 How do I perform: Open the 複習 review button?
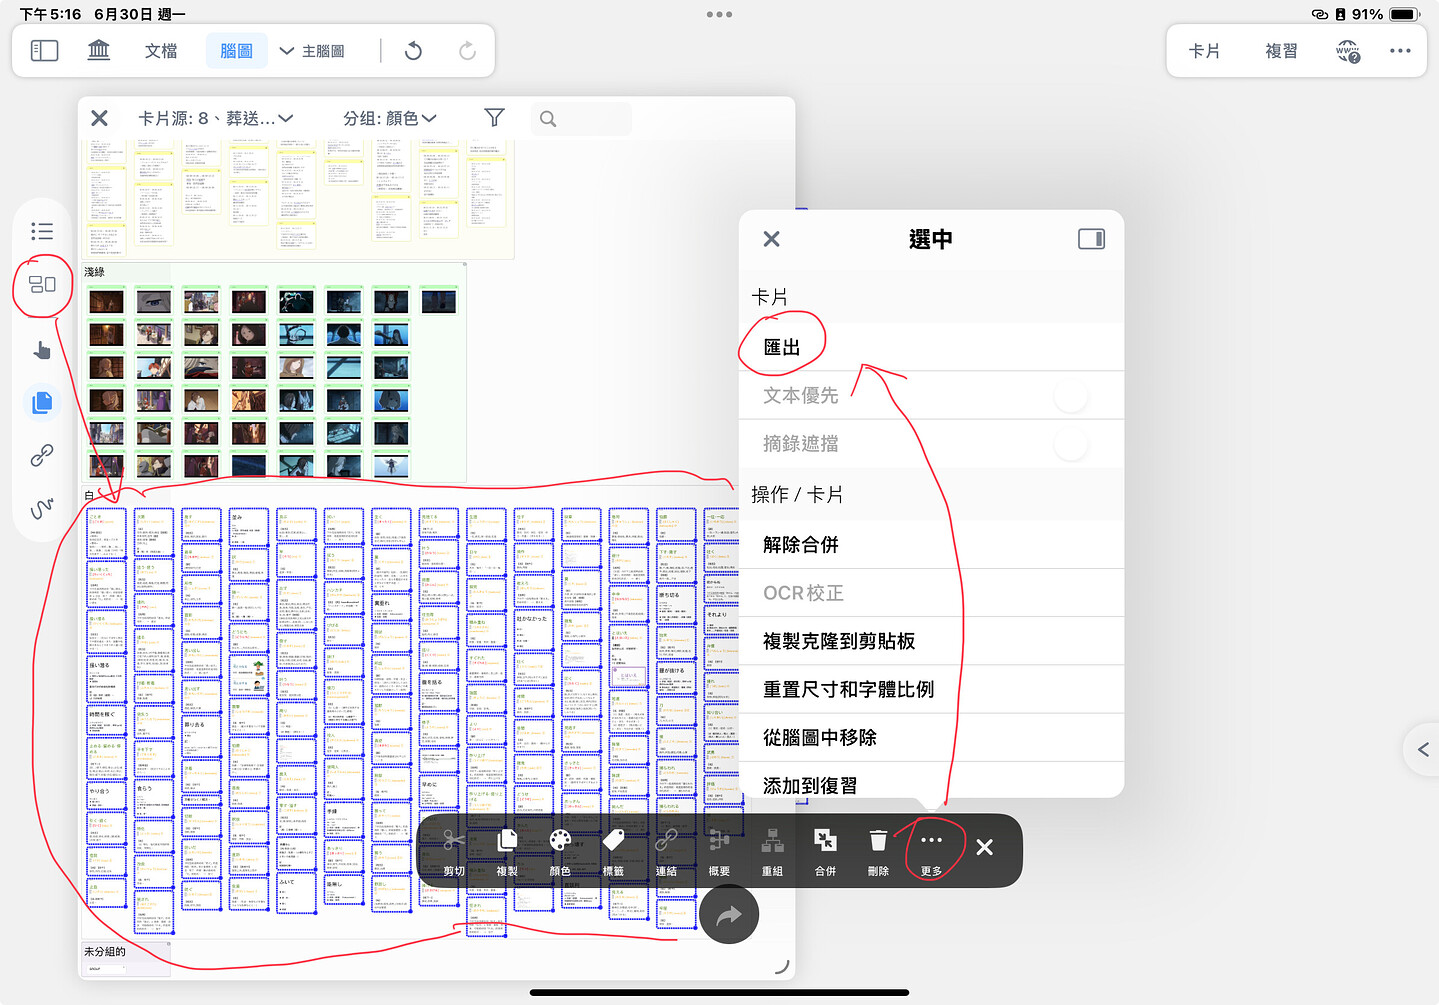[x=1281, y=51]
